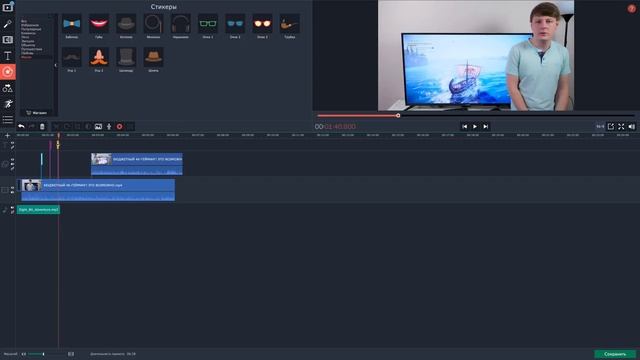Open the More tools list icon
Viewport: 640px width, 360px height.
8,120
